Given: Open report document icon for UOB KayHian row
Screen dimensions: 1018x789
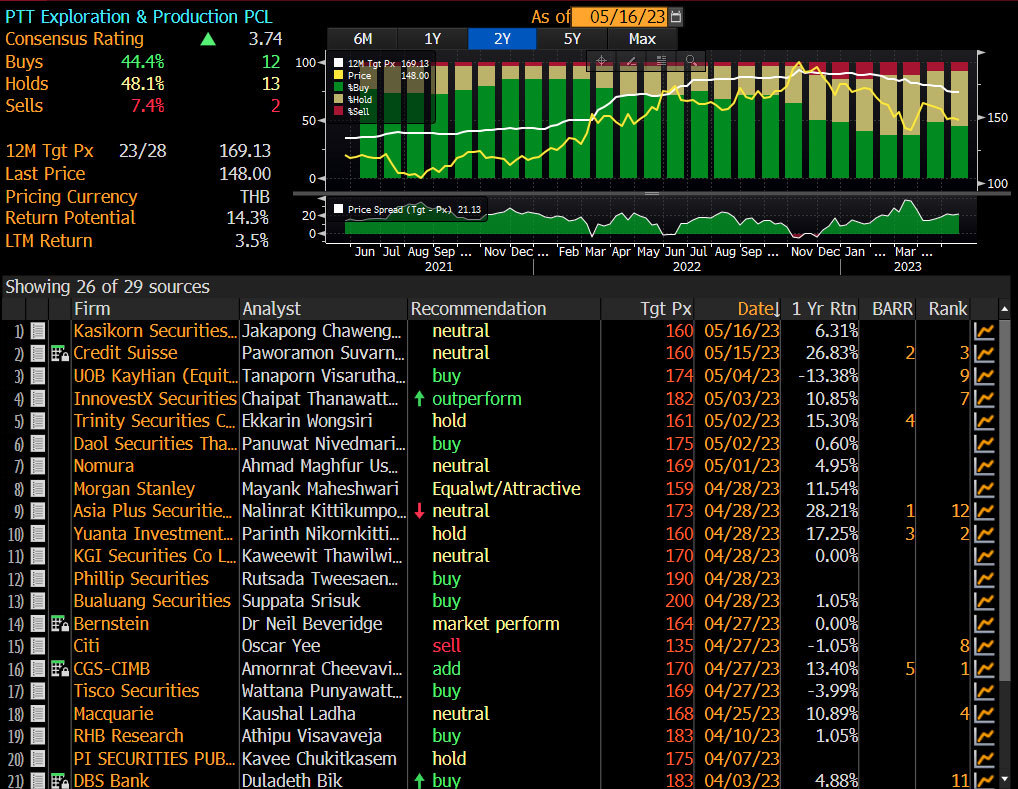Looking at the screenshot, I should 38,376.
